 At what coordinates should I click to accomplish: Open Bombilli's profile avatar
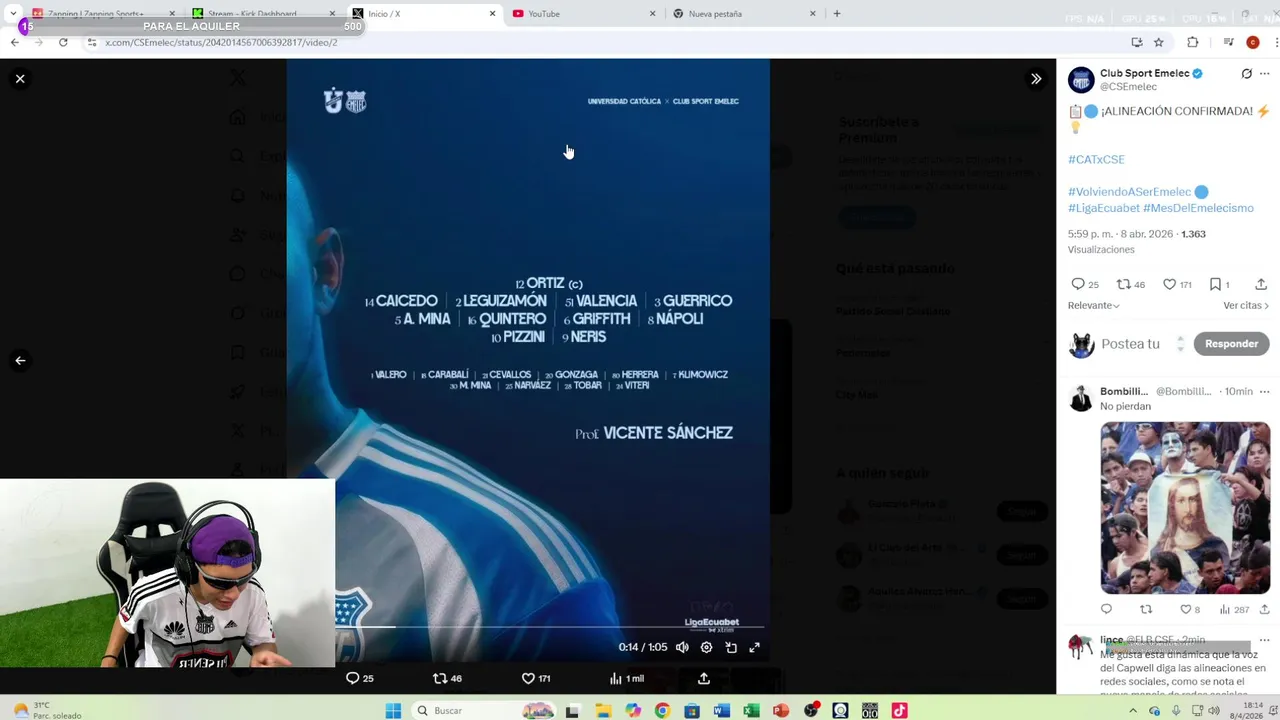click(x=1081, y=398)
